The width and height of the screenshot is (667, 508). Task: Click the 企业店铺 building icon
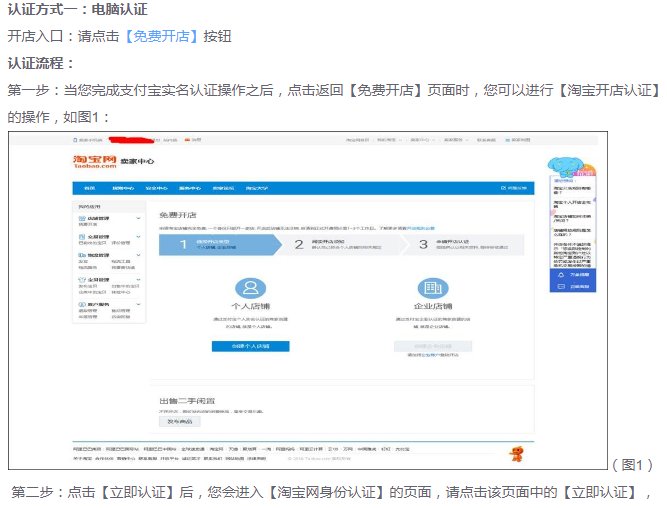[433, 288]
